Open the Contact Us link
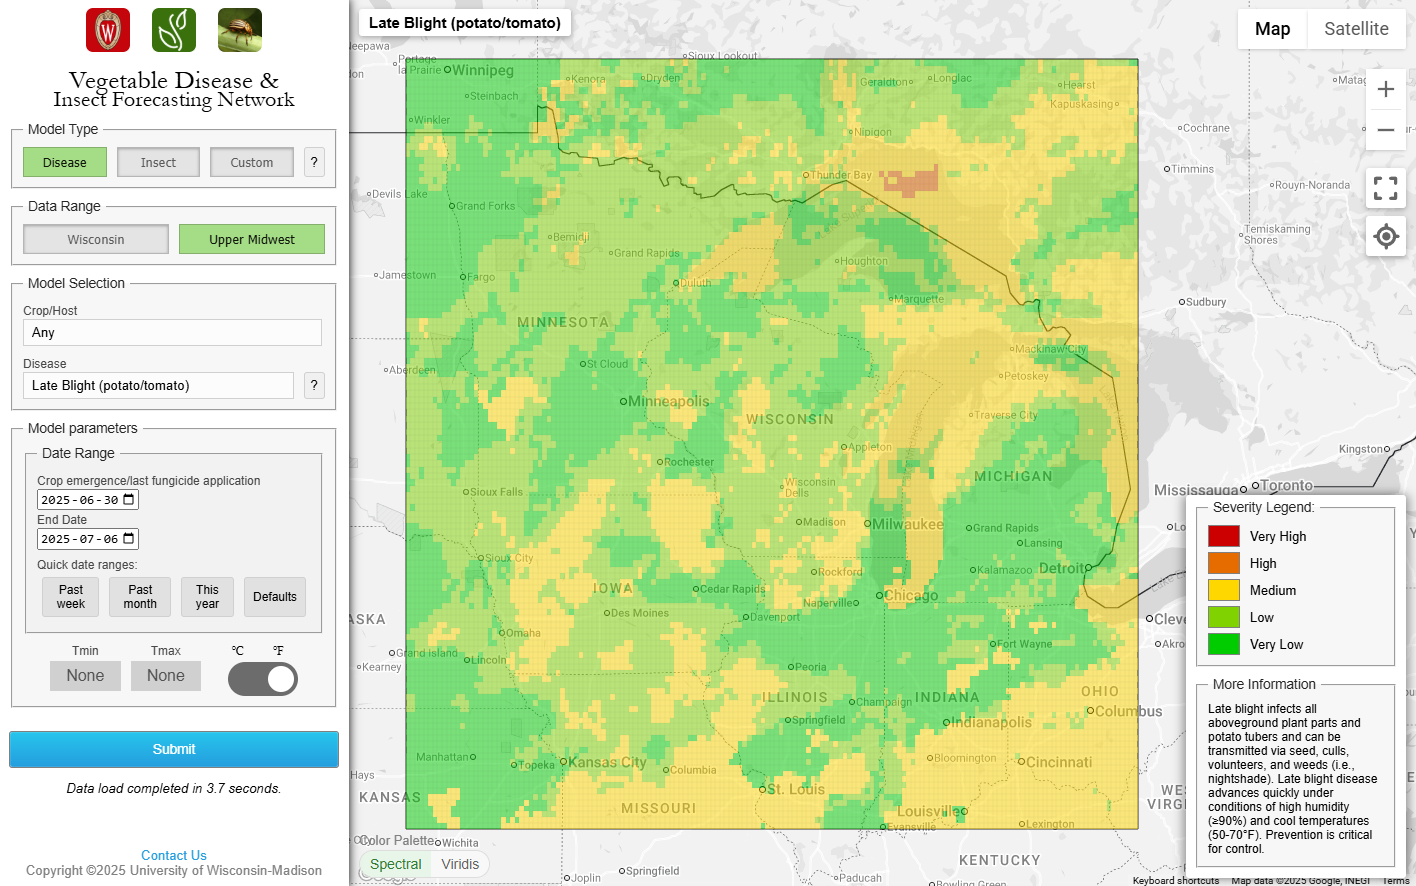 point(174,855)
